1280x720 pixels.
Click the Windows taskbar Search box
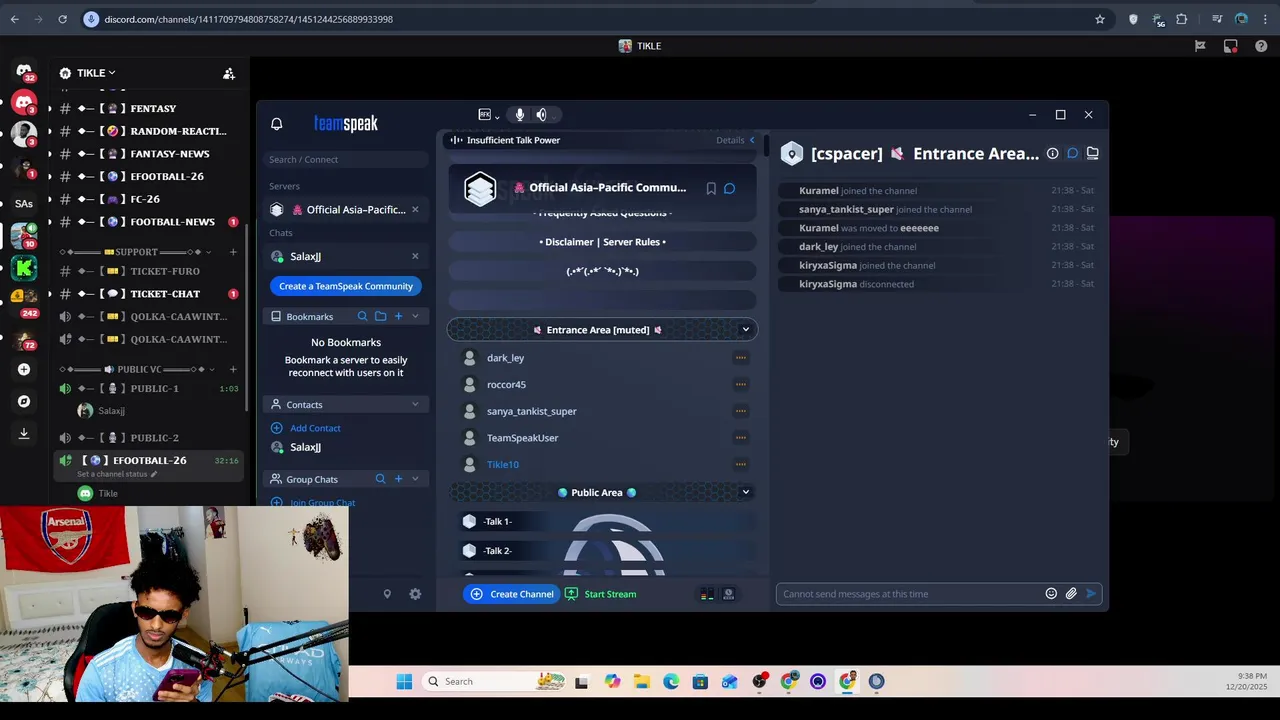495,682
